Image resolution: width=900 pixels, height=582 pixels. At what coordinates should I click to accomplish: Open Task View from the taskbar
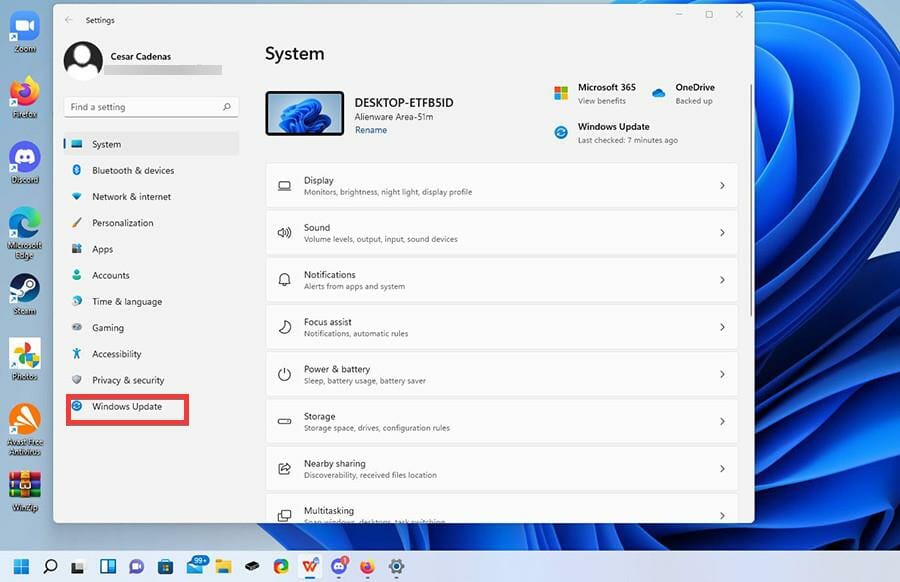(x=78, y=567)
